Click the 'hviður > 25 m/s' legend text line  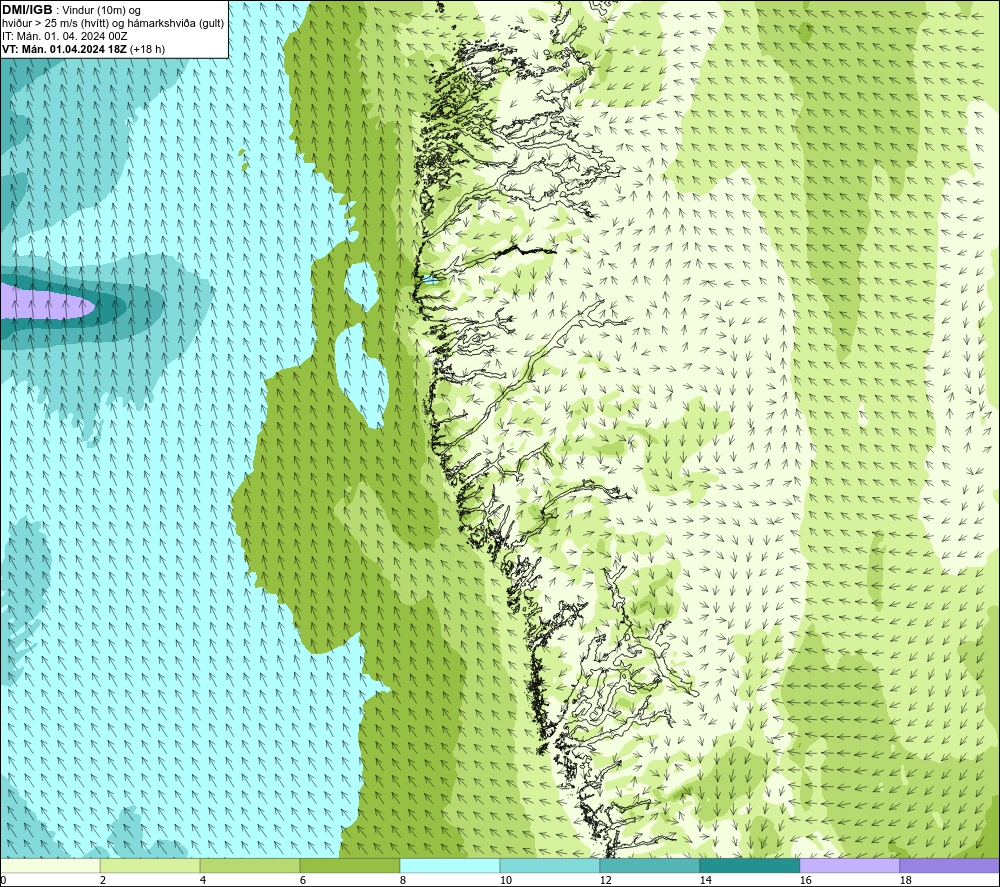113,24
